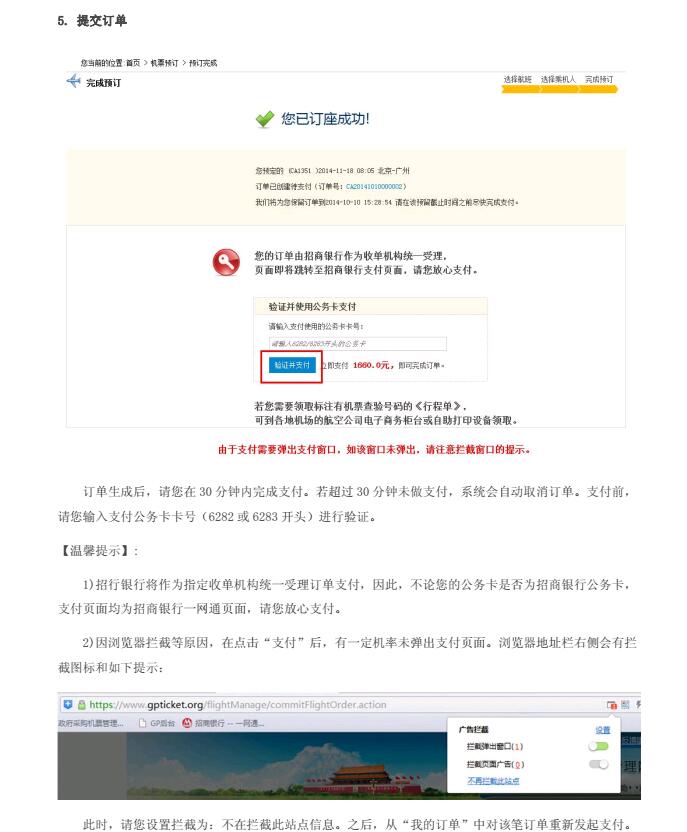Viewport: 687px width, 832px height.
Task: Click the blue airplane icon beside 完成预订
Action: (73, 81)
